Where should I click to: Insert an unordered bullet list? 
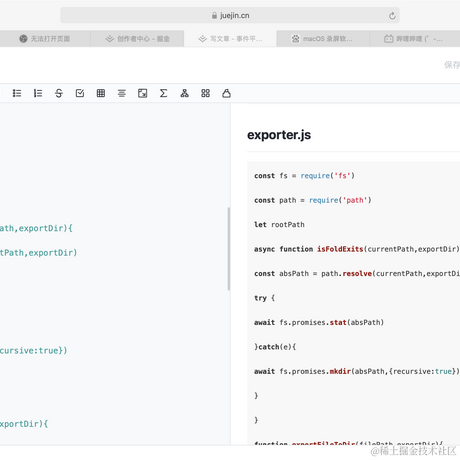pyautogui.click(x=17, y=93)
